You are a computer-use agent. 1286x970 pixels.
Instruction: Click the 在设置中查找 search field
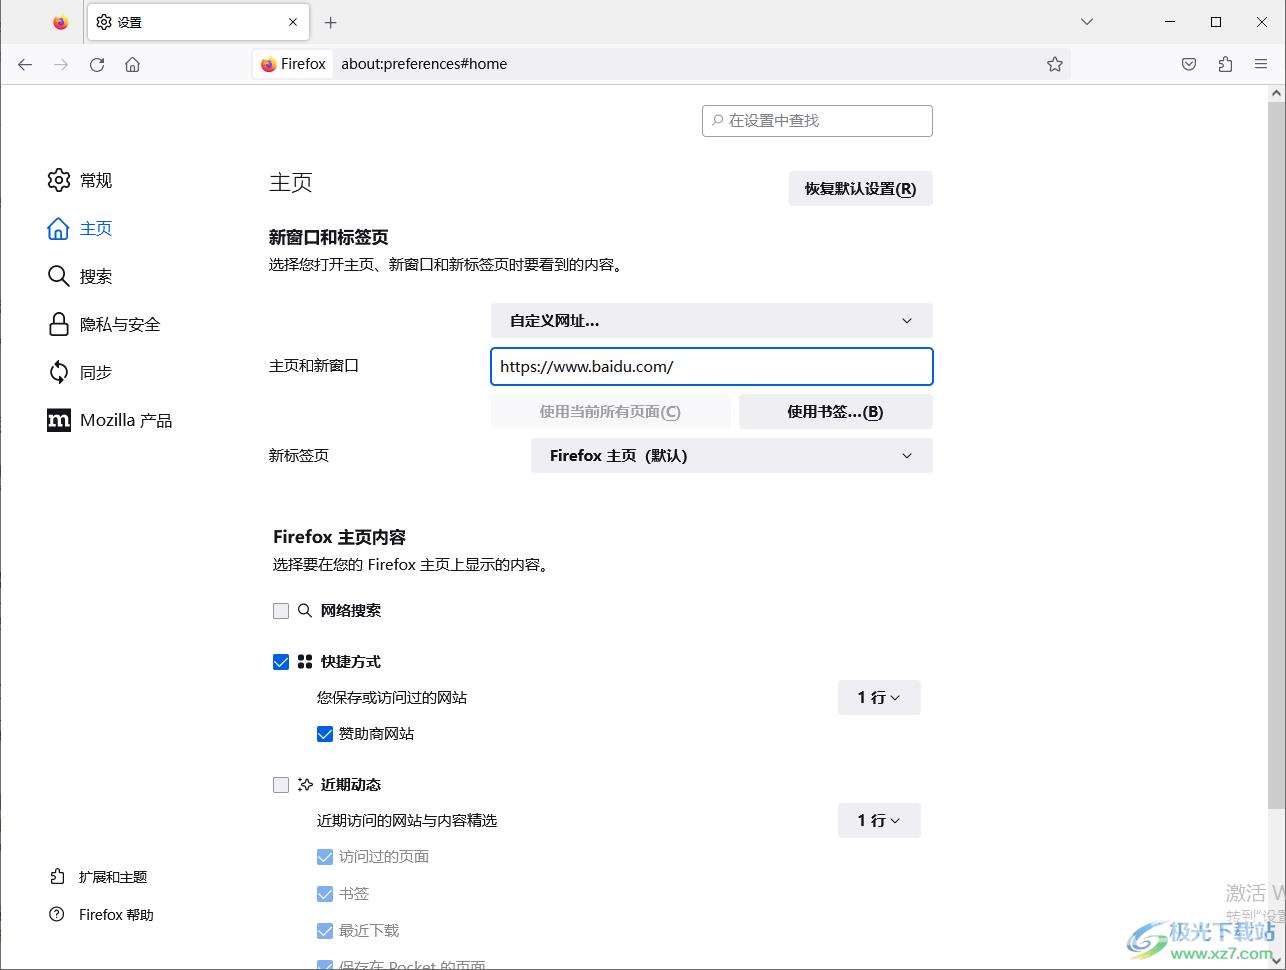(817, 120)
